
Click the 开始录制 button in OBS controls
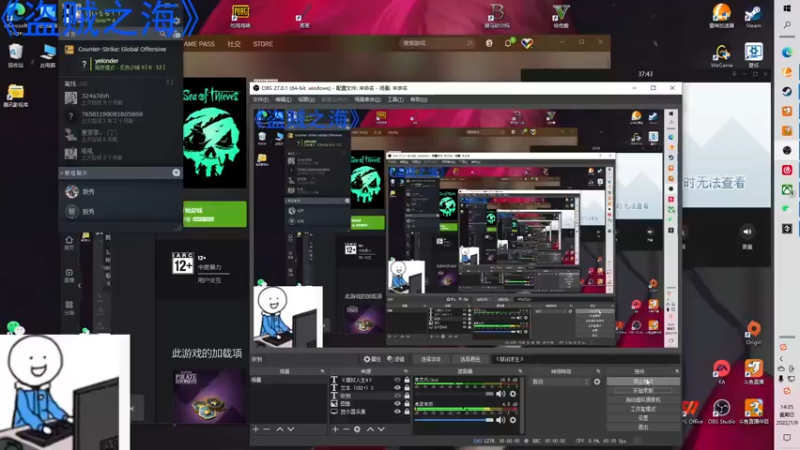(643, 390)
